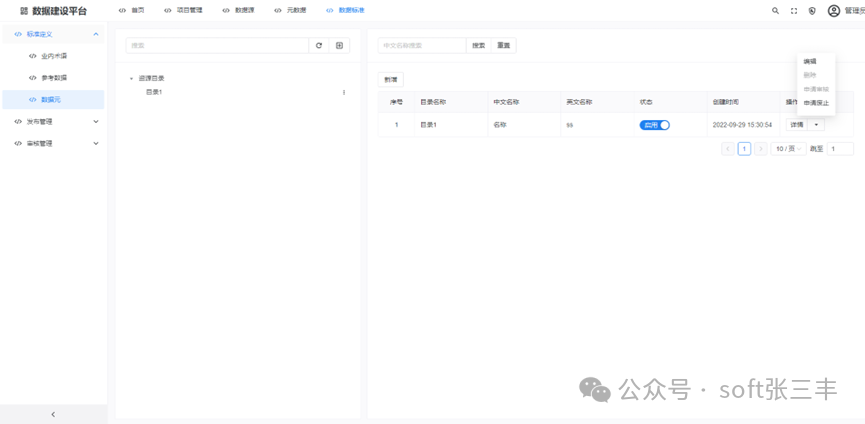Click the 重置 button
This screenshot has height=424, width=865.
point(504,46)
